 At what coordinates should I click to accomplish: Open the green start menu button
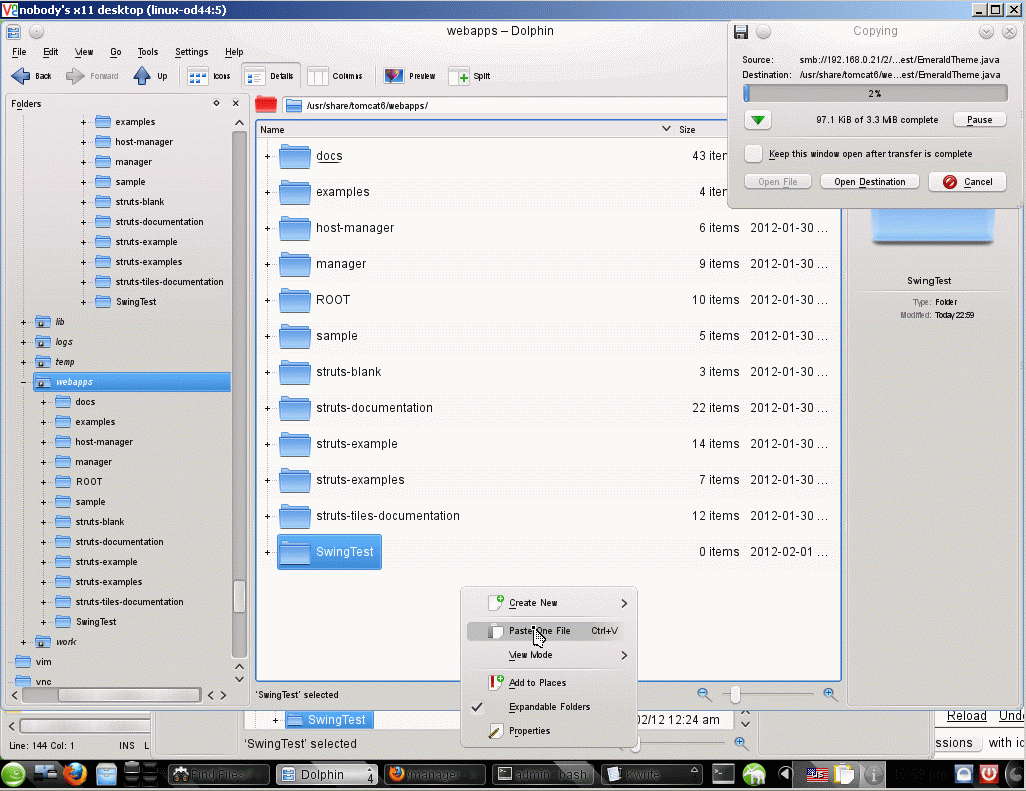tap(13, 775)
